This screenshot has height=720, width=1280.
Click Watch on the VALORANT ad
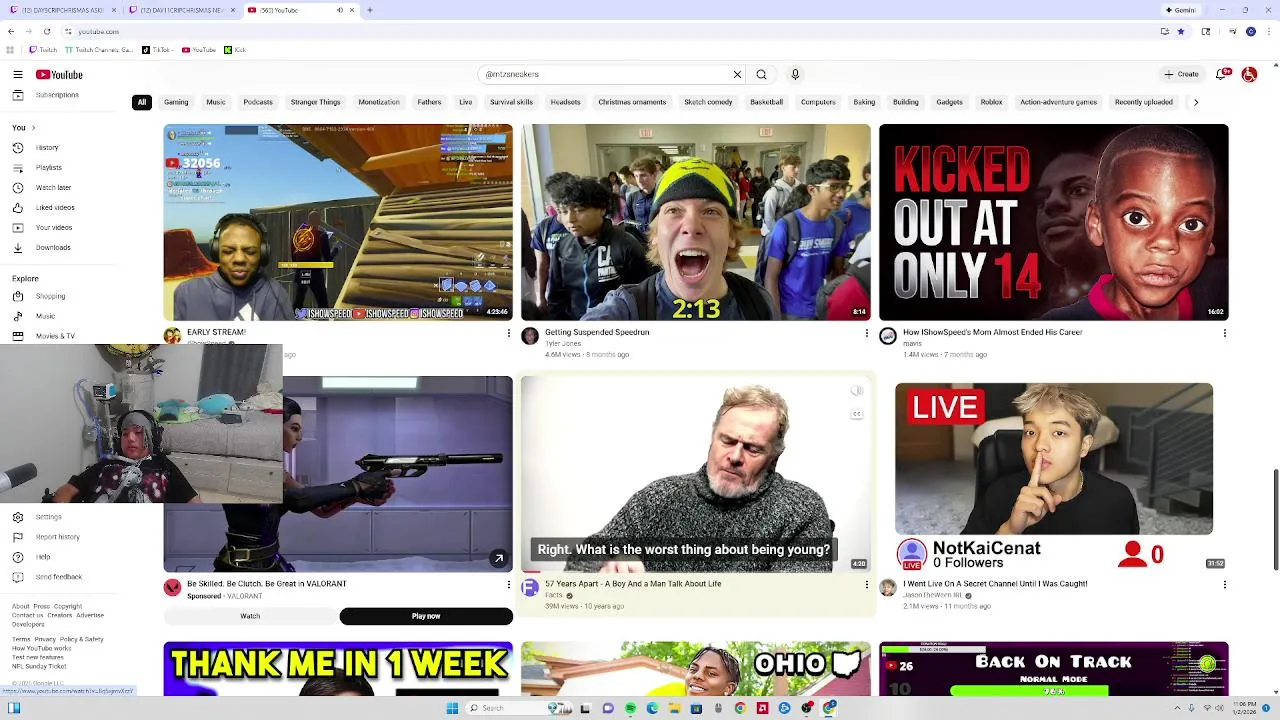[x=250, y=616]
